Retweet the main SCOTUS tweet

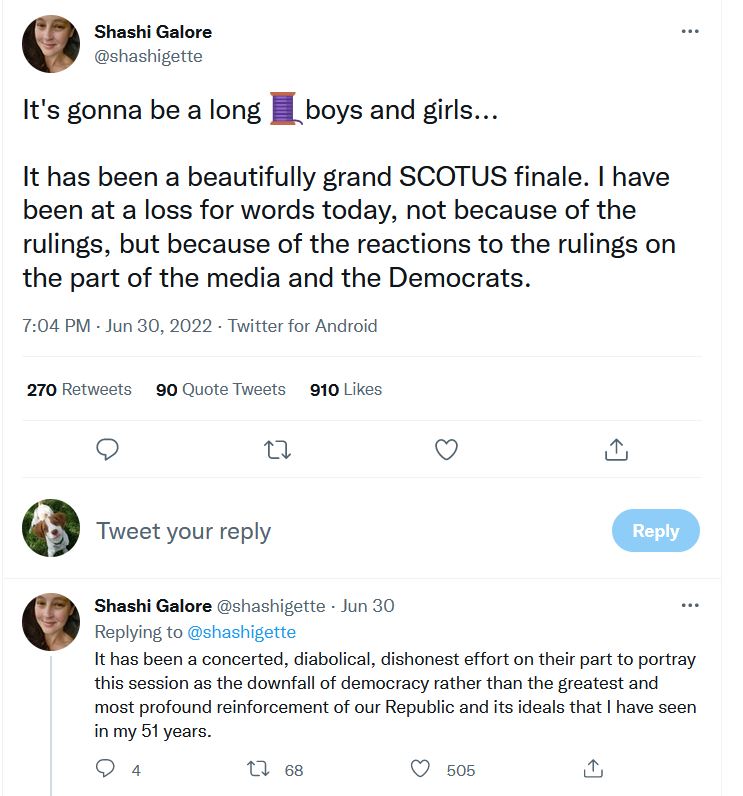277,450
